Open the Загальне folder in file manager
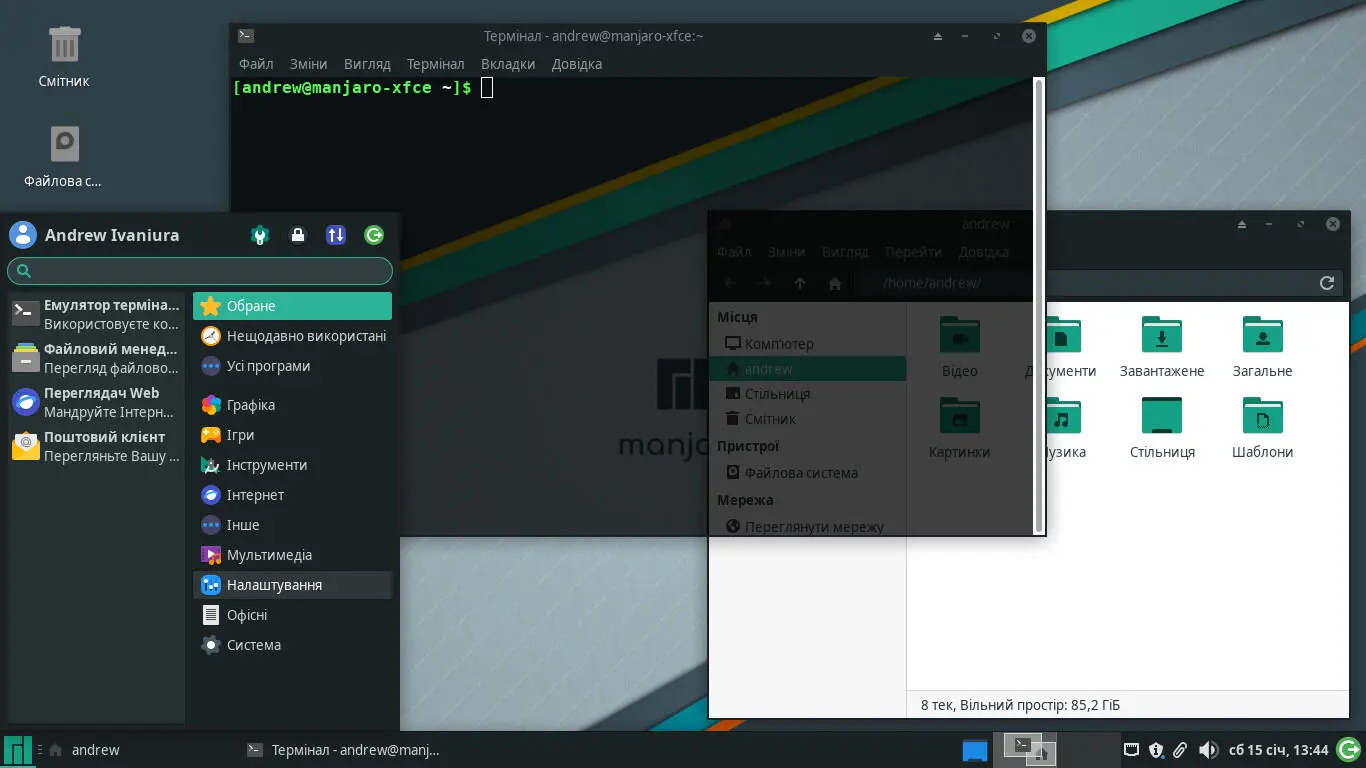 1262,347
